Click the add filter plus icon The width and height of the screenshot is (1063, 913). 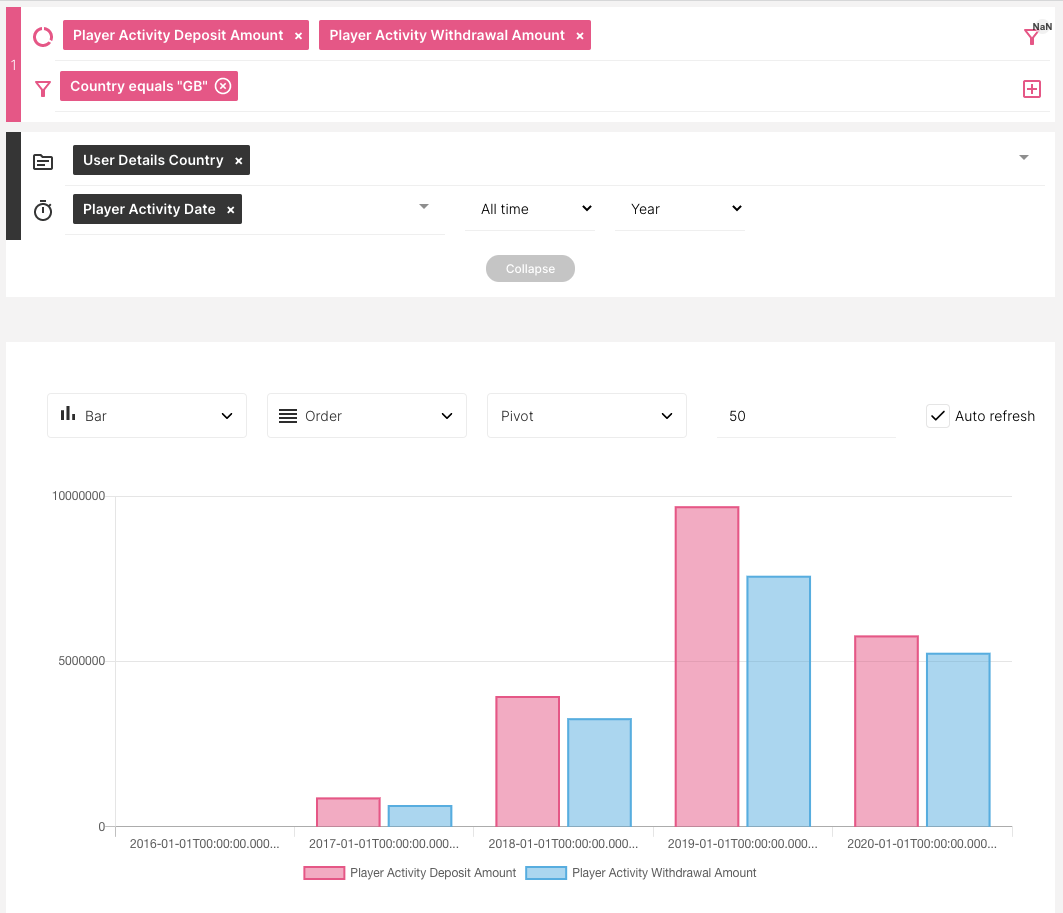pos(1032,89)
